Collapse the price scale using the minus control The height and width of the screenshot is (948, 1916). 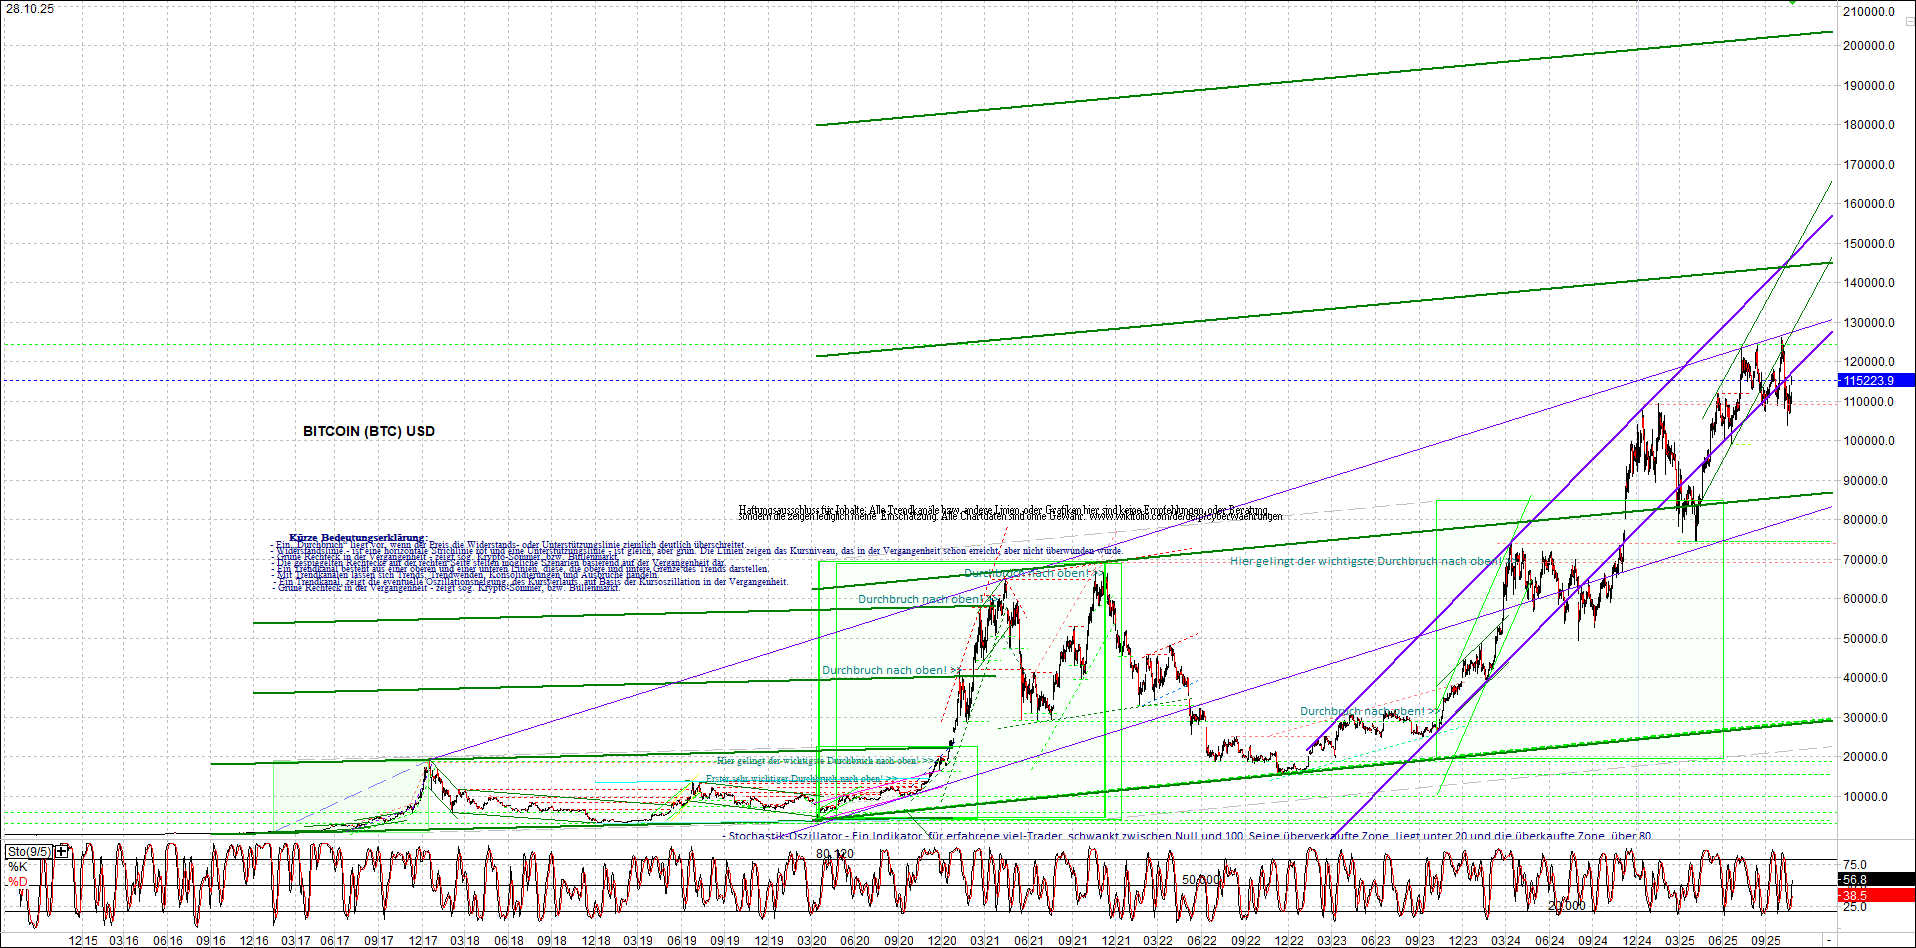pos(1908,23)
